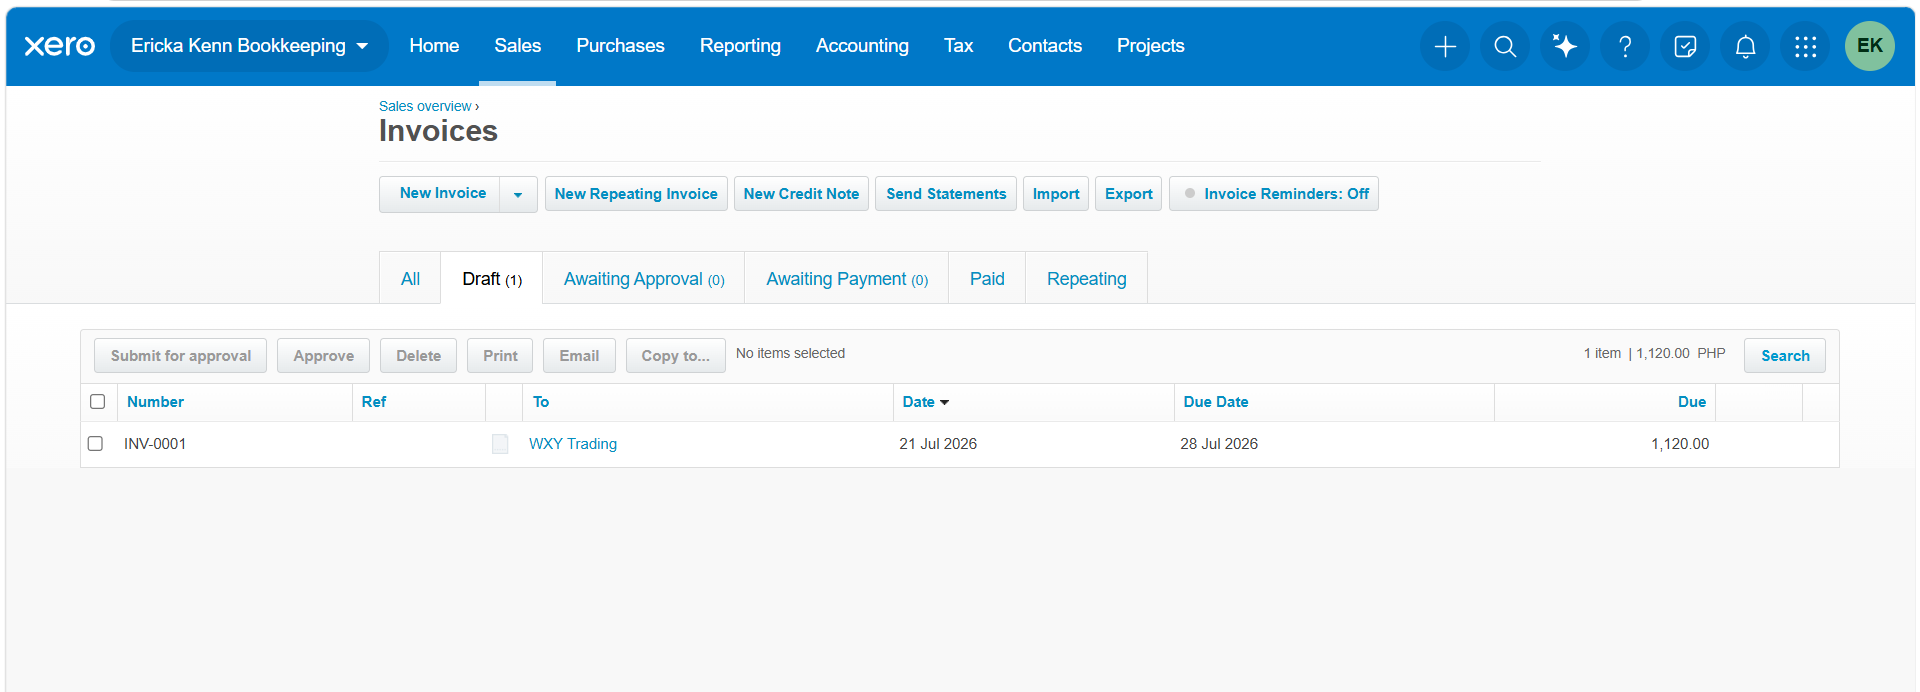Tick the select-all invoices checkbox
The width and height of the screenshot is (1920, 692).
pos(97,401)
